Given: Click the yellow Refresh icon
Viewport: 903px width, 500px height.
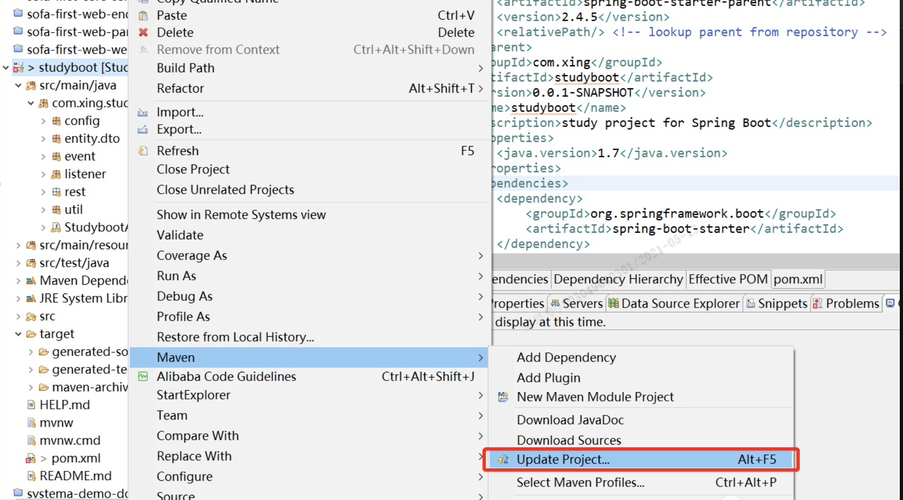Looking at the screenshot, I should [x=143, y=151].
